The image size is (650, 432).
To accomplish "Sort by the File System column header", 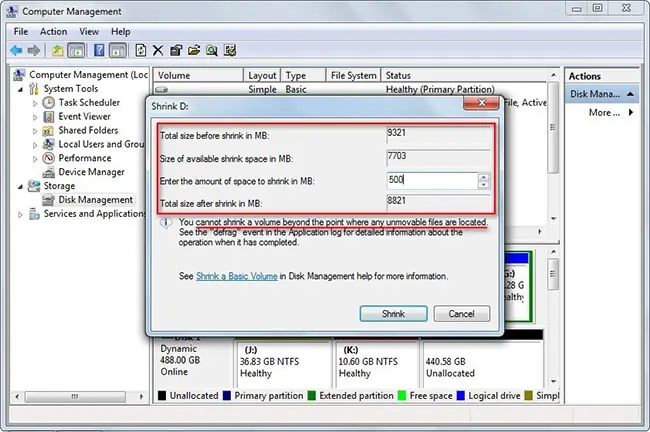I will click(x=353, y=75).
